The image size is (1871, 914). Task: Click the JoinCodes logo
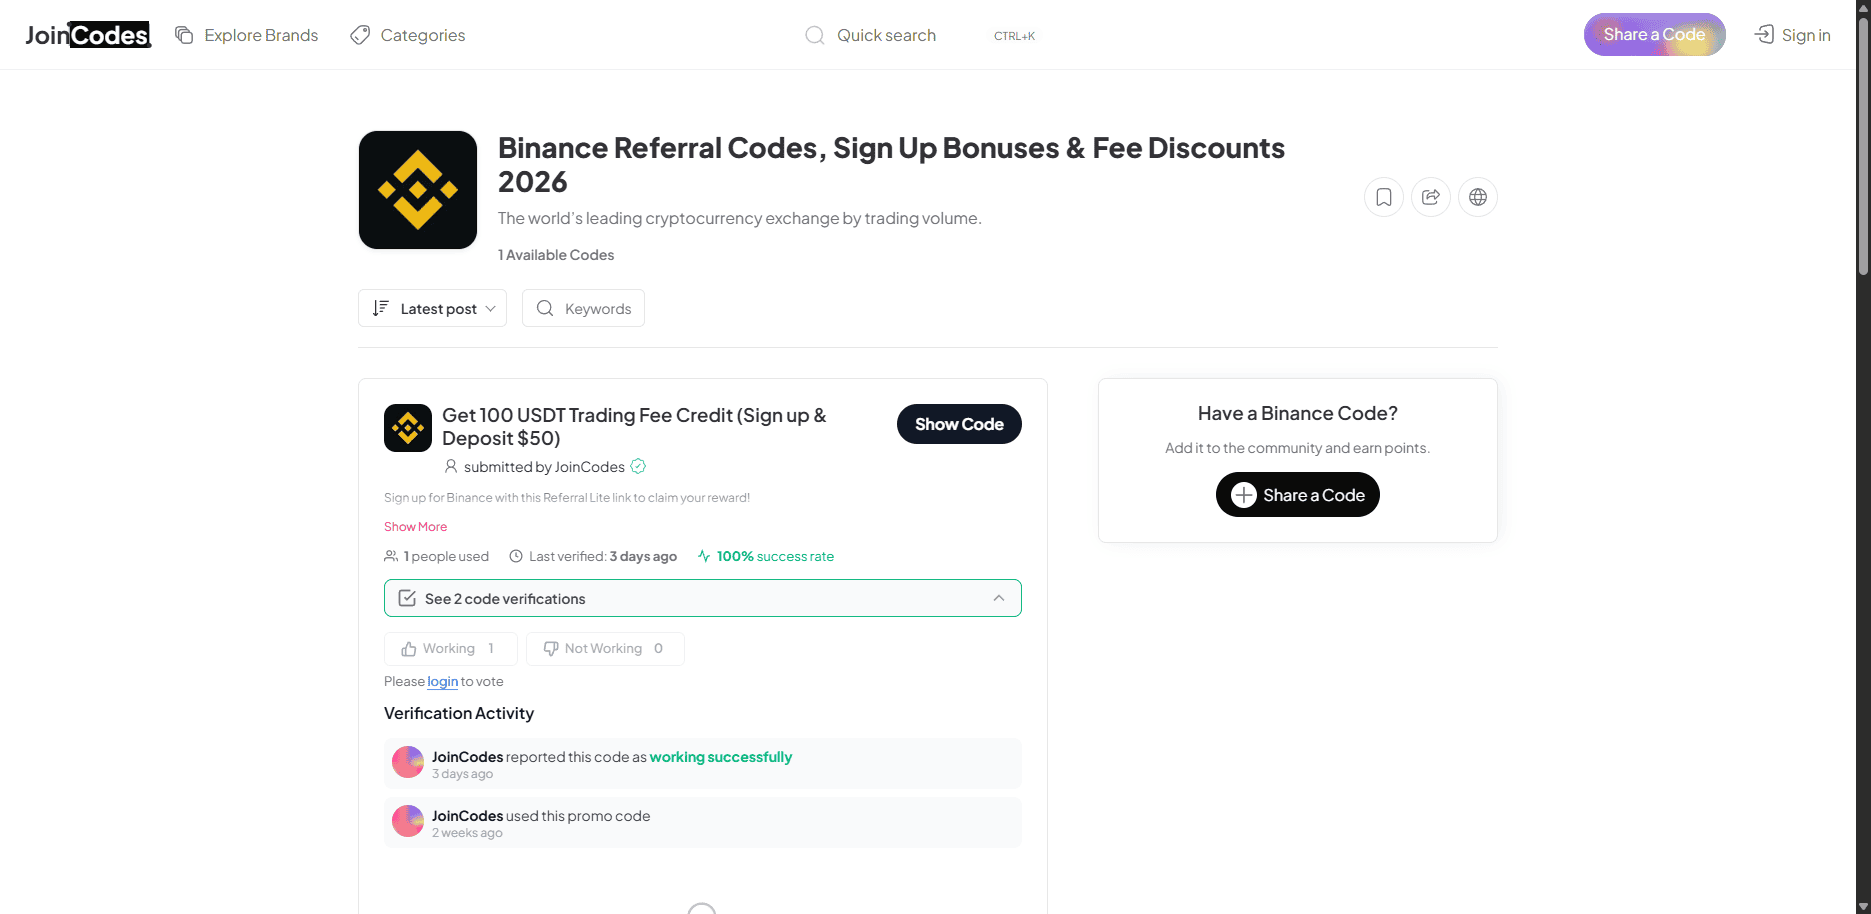click(88, 35)
